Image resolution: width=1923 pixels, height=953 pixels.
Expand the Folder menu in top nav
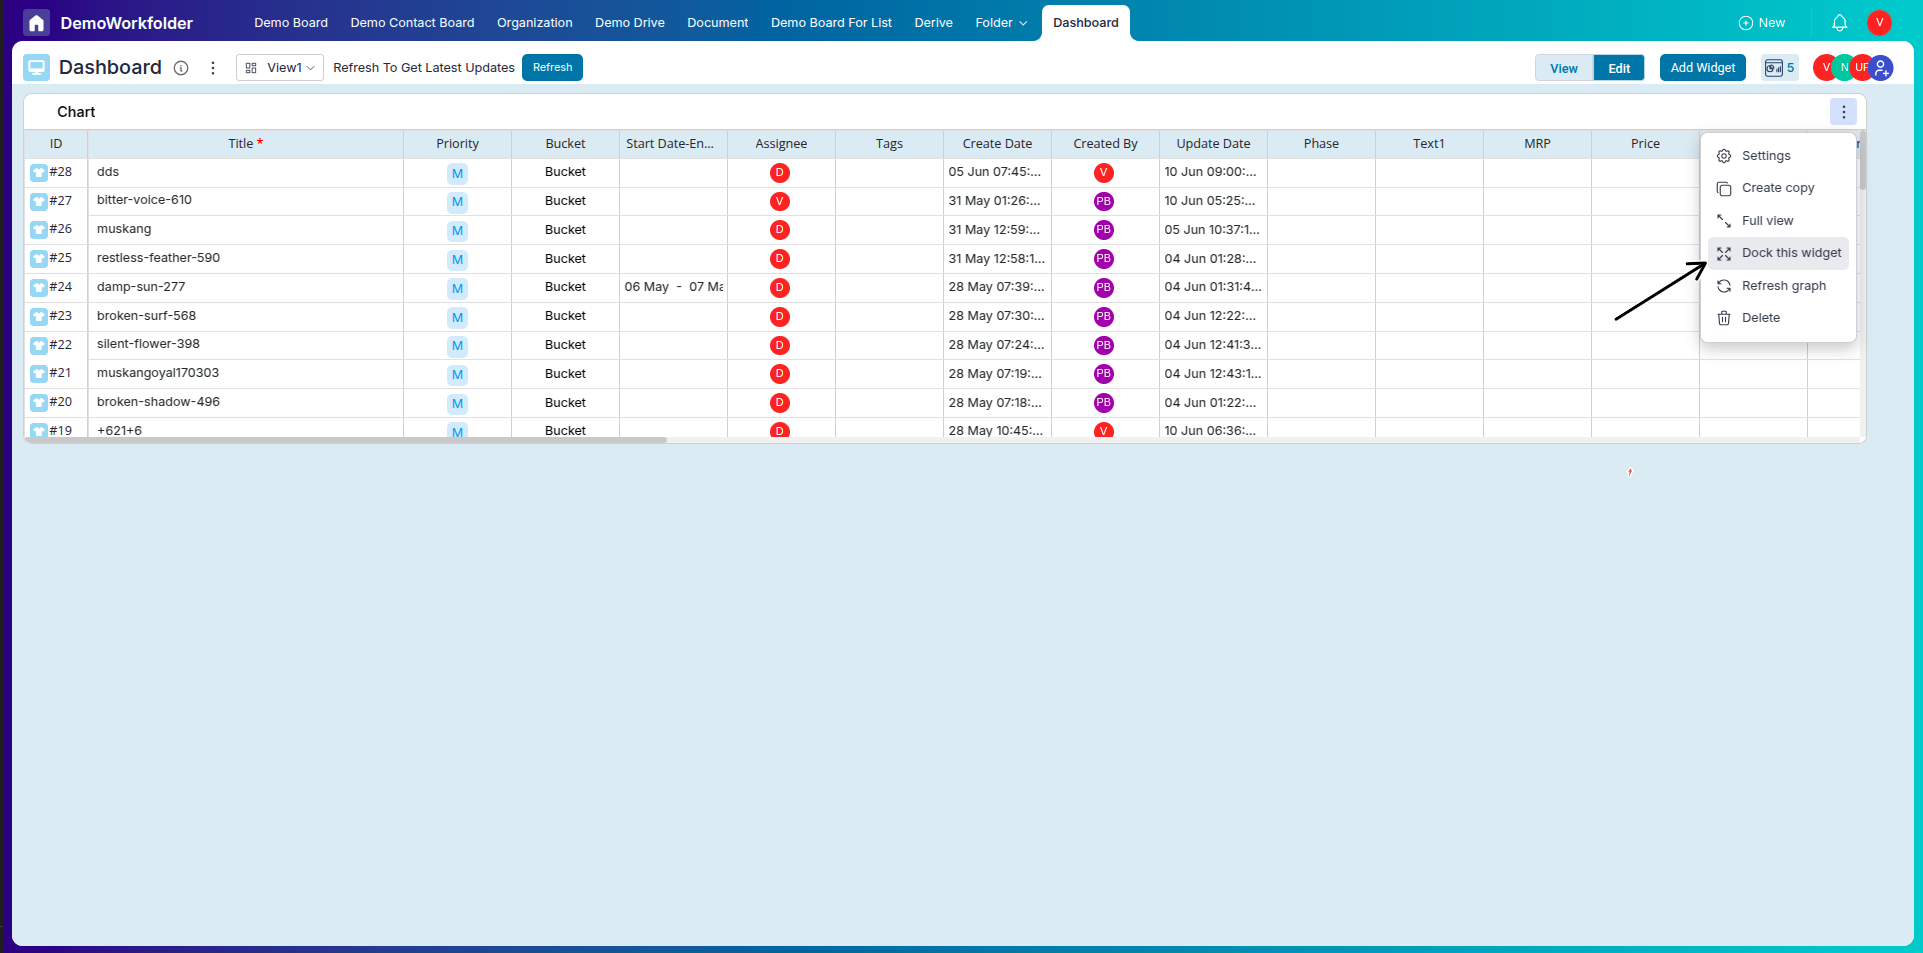1001,22
